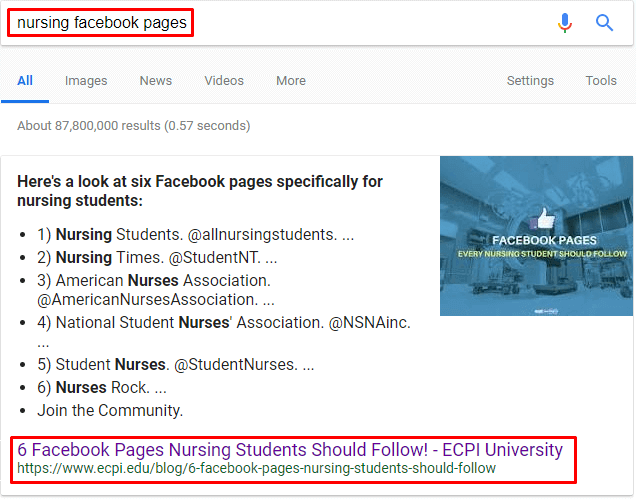Image resolution: width=636 pixels, height=499 pixels.
Task: Switch to the News tab
Action: (x=156, y=81)
